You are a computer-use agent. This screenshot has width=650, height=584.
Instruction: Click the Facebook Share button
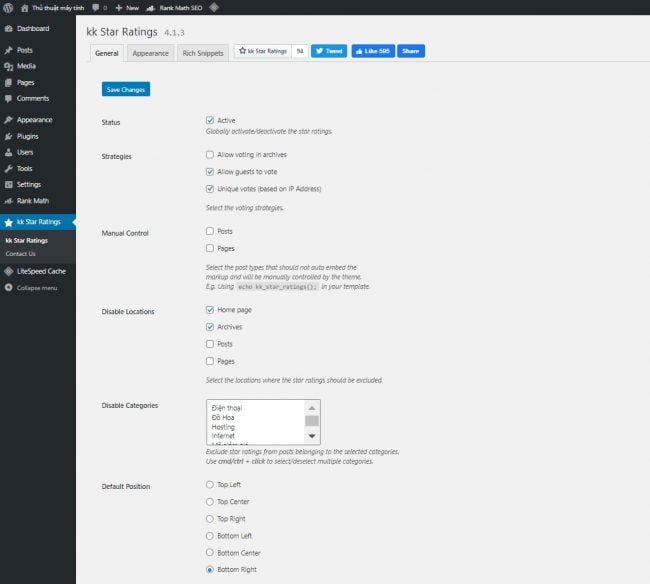tap(411, 51)
